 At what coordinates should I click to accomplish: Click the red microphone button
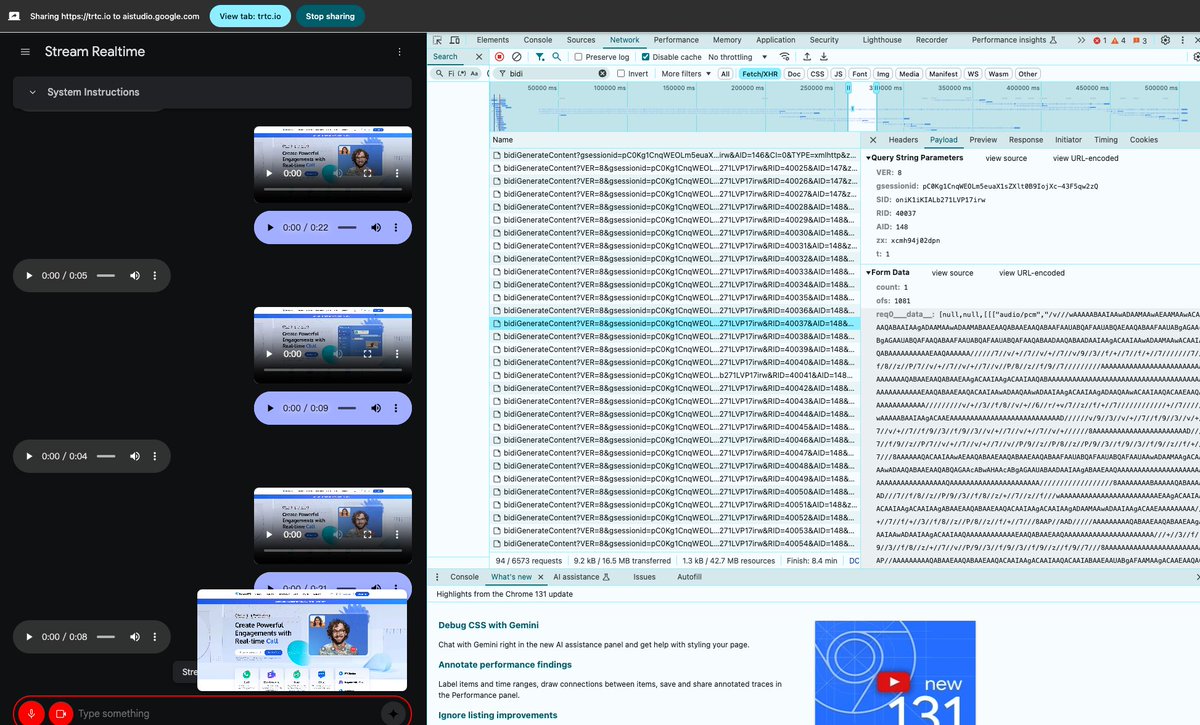pos(32,713)
